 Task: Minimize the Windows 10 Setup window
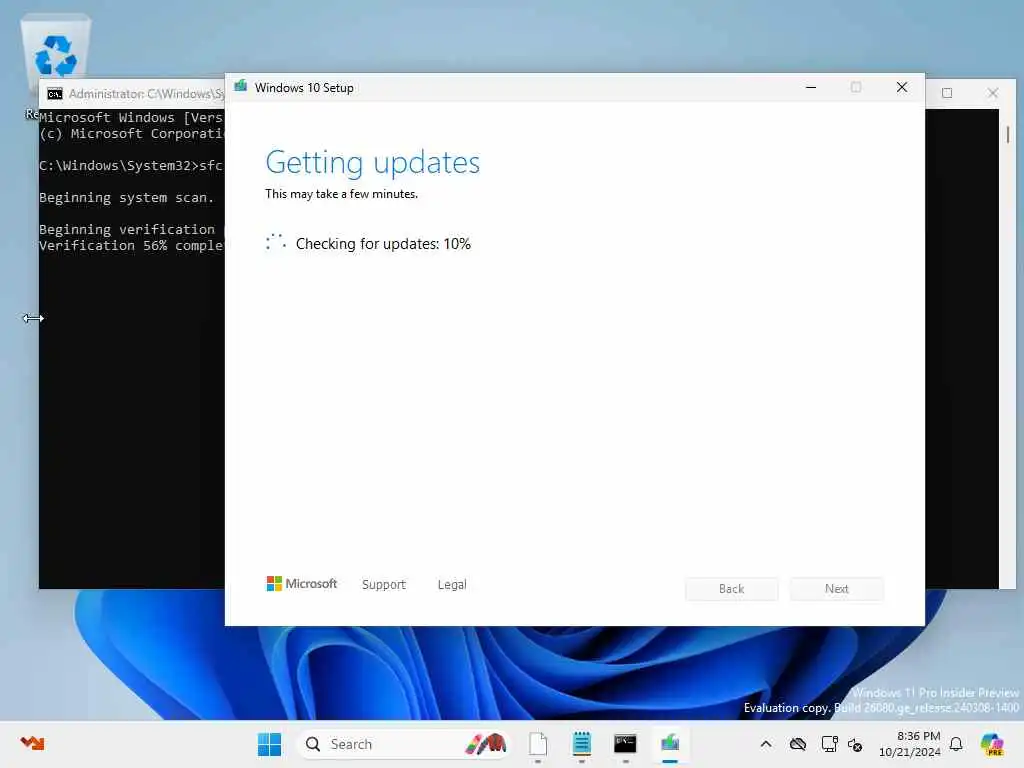point(811,87)
